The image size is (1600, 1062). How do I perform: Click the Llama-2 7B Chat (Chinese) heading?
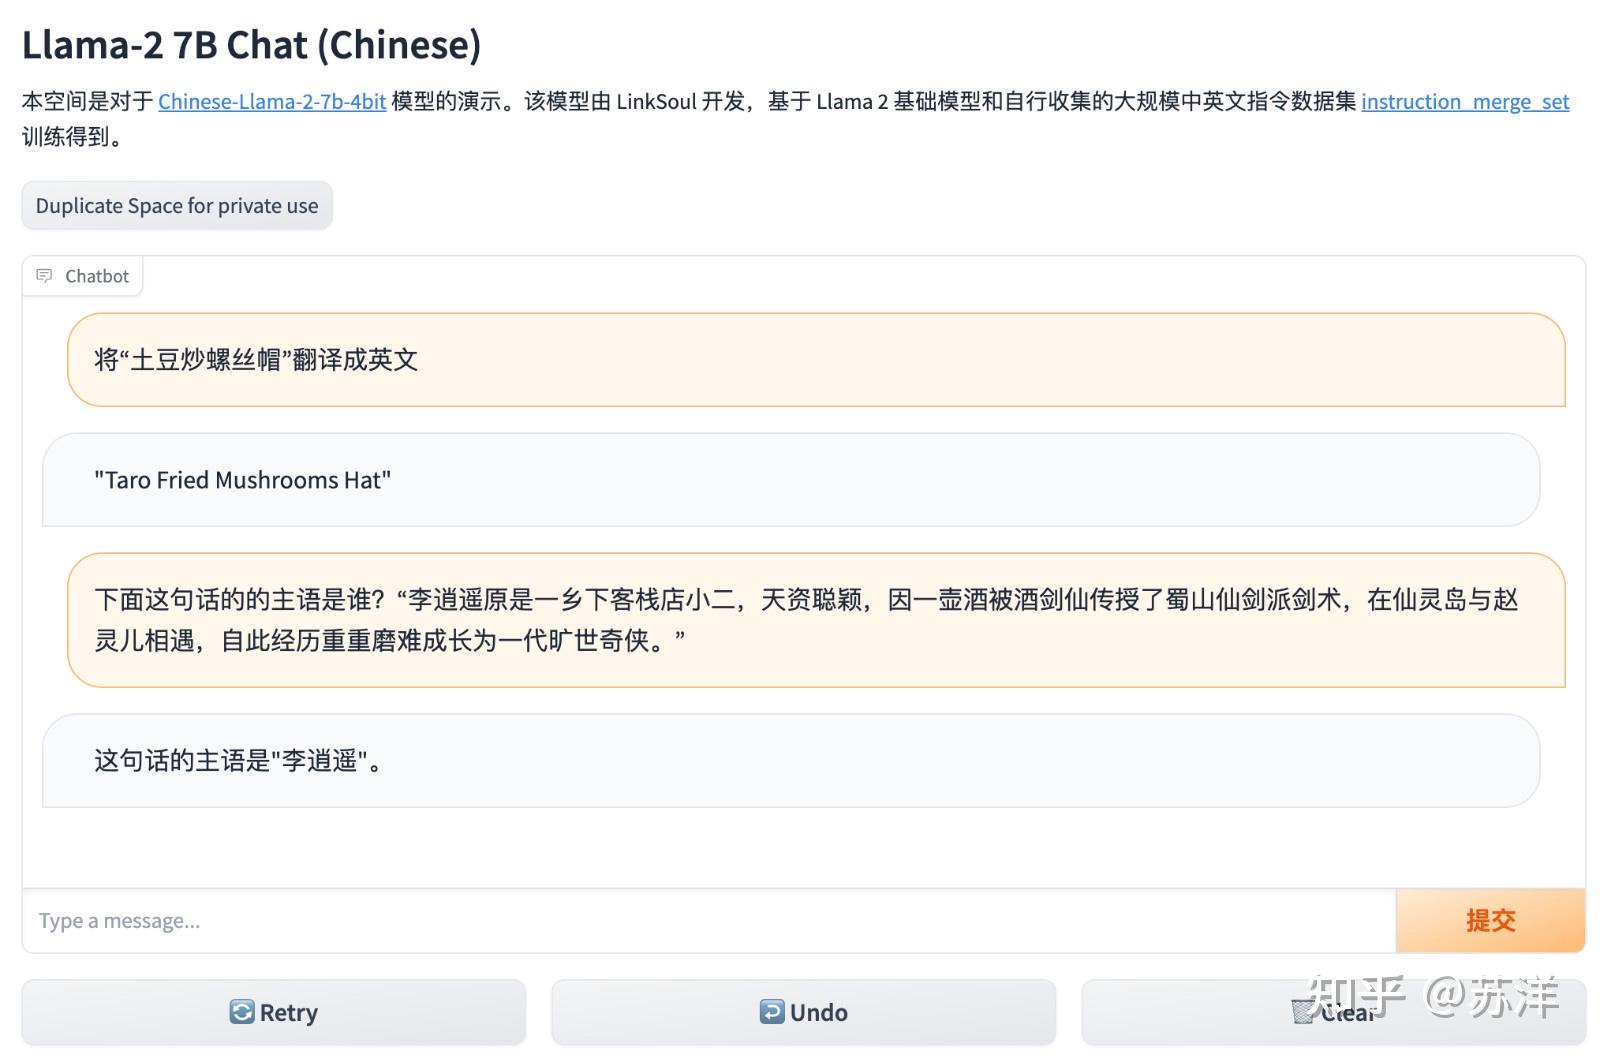[x=251, y=45]
